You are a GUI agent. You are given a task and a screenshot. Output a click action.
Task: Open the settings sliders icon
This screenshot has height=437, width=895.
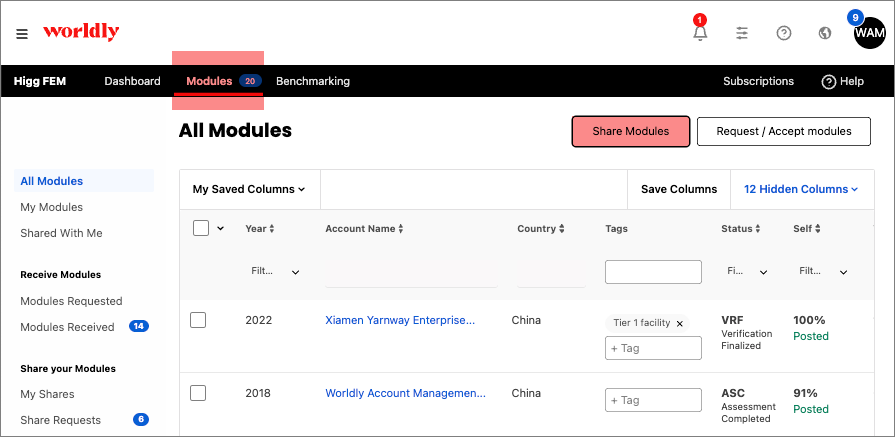(x=742, y=33)
